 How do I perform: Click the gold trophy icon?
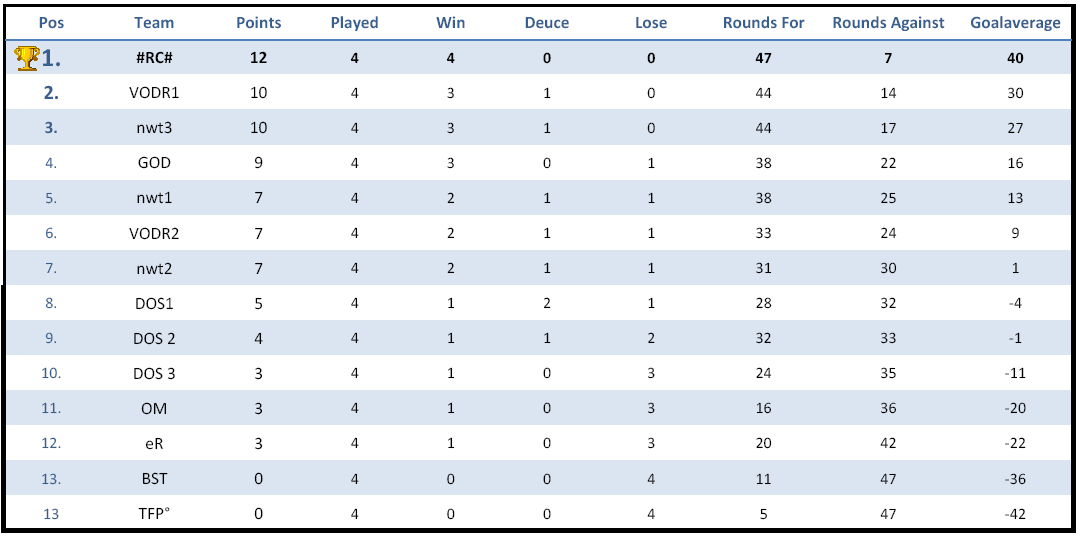[x=27, y=58]
